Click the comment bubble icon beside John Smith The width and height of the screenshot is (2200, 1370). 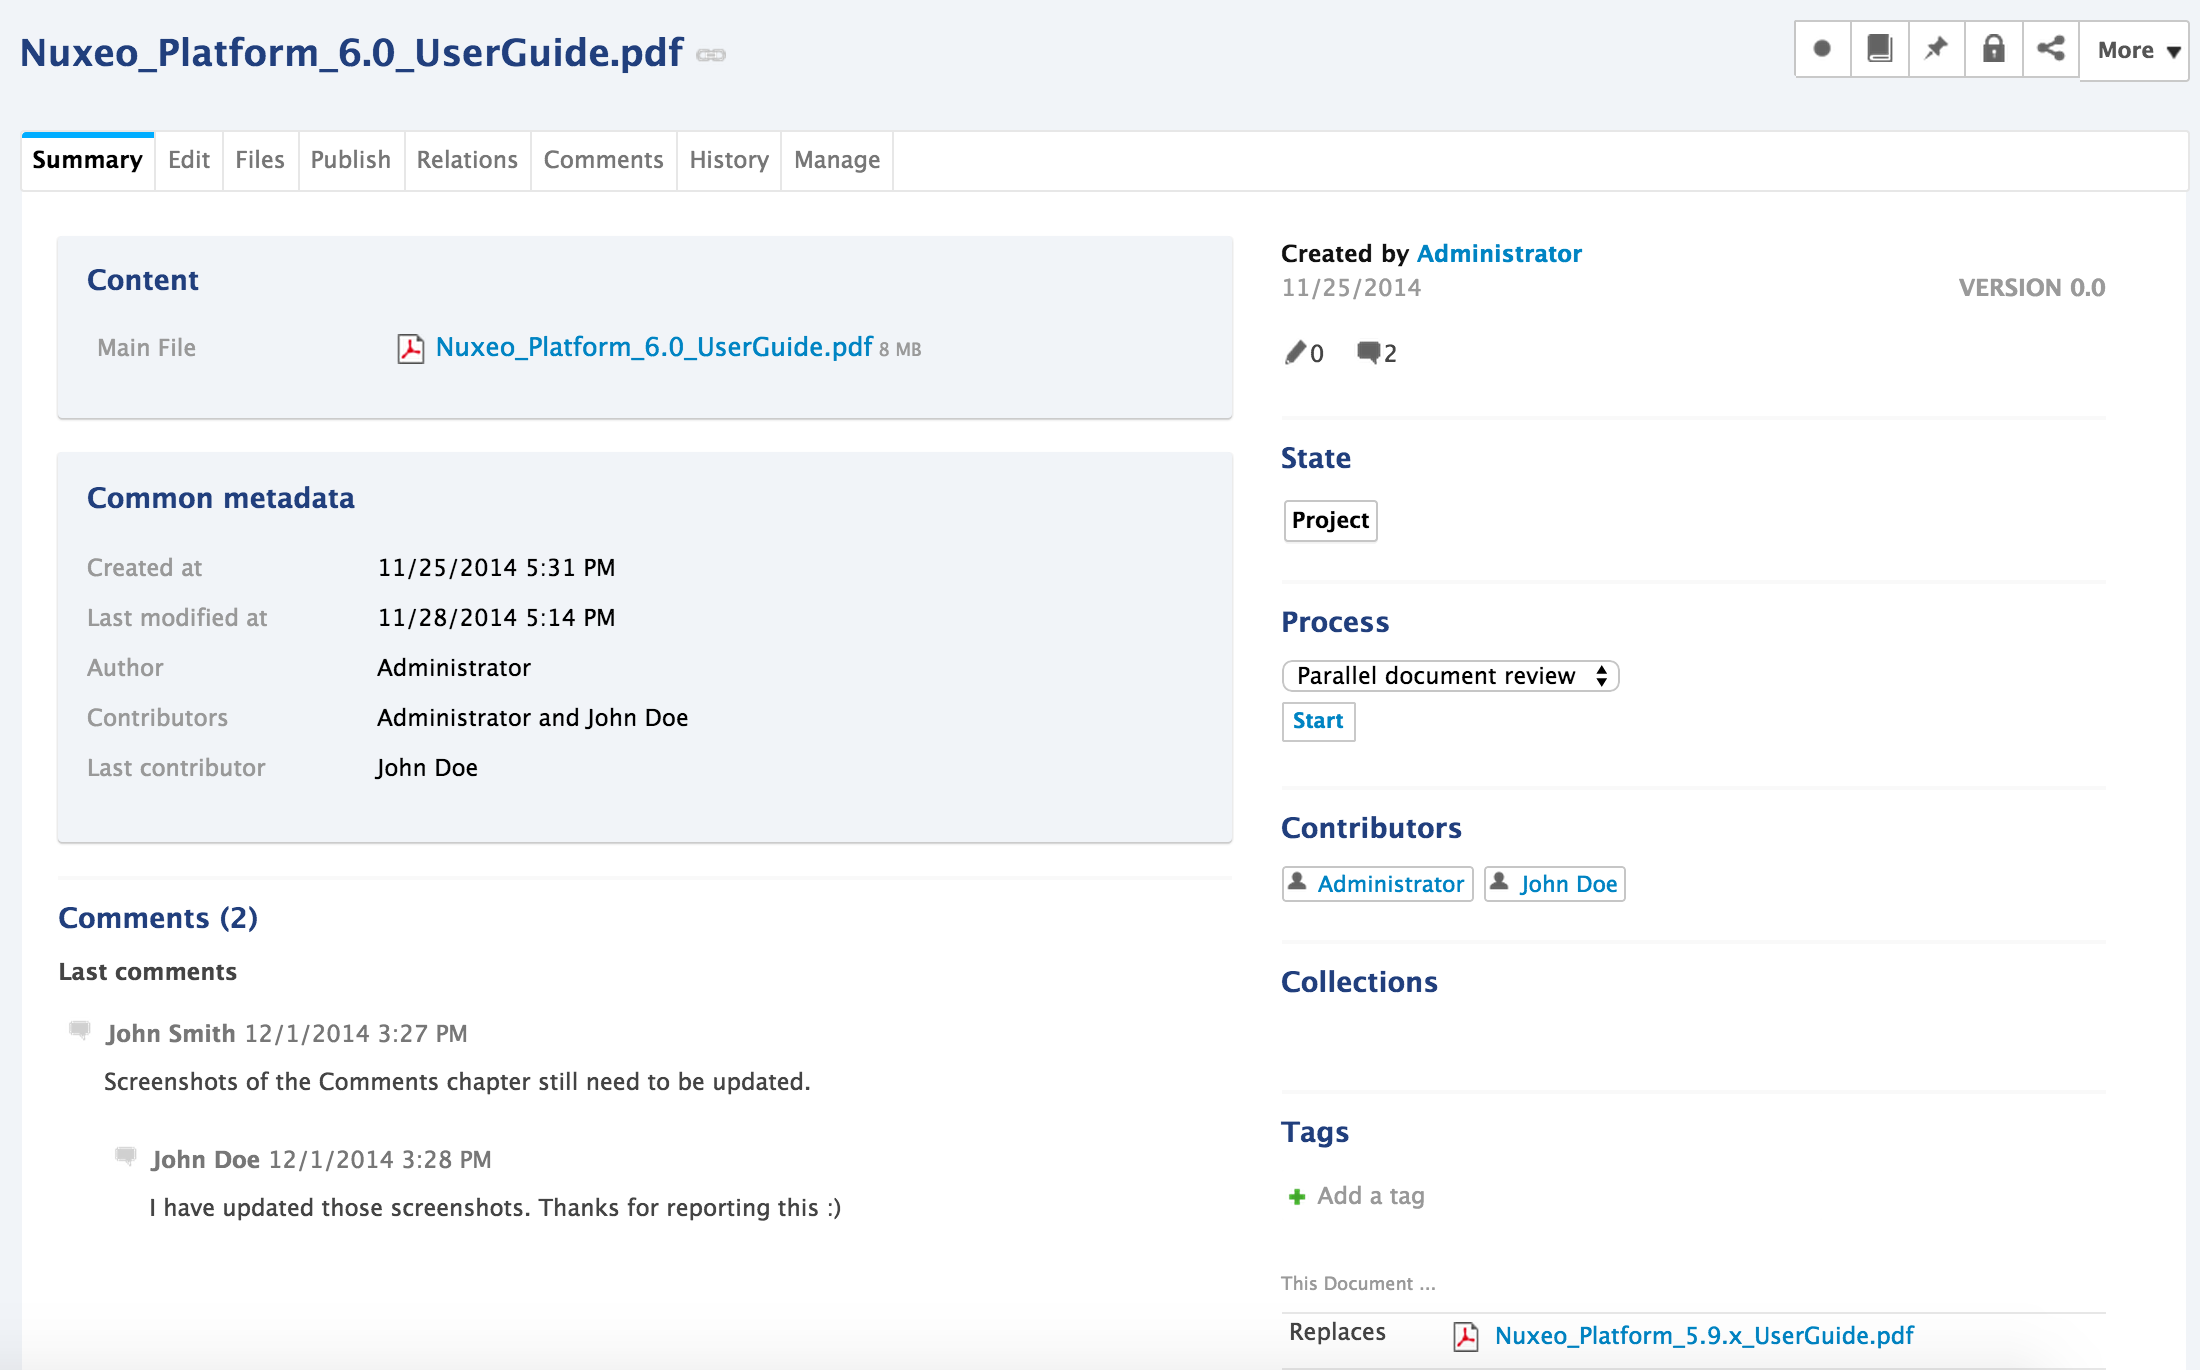pyautogui.click(x=80, y=1030)
